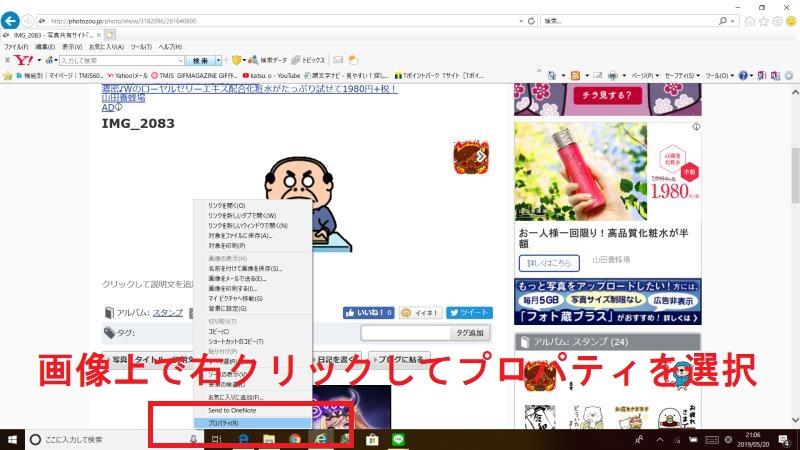
Task: Open Microsoft Edge on the taskbar
Action: coord(243,439)
